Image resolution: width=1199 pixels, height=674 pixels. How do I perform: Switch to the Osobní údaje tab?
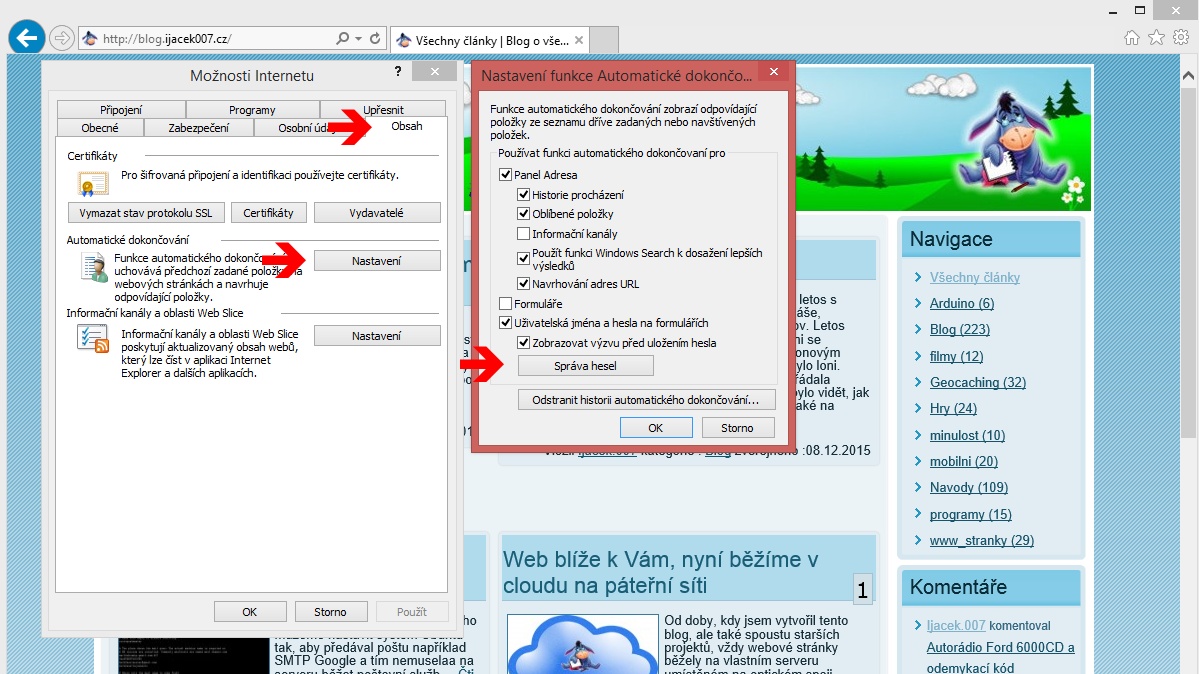(x=306, y=128)
